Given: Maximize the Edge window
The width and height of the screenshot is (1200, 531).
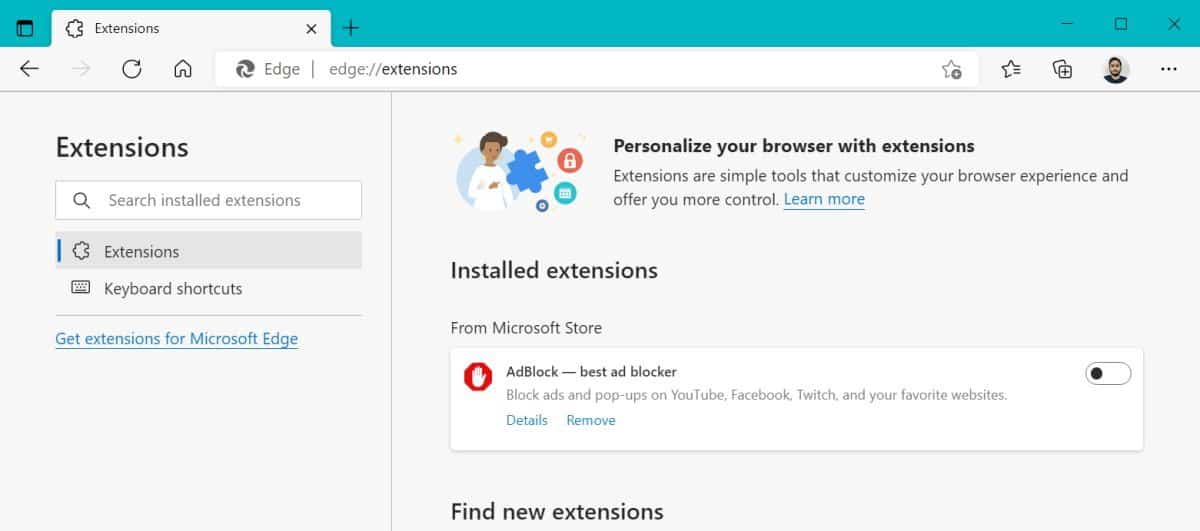Looking at the screenshot, I should (x=1121, y=24).
